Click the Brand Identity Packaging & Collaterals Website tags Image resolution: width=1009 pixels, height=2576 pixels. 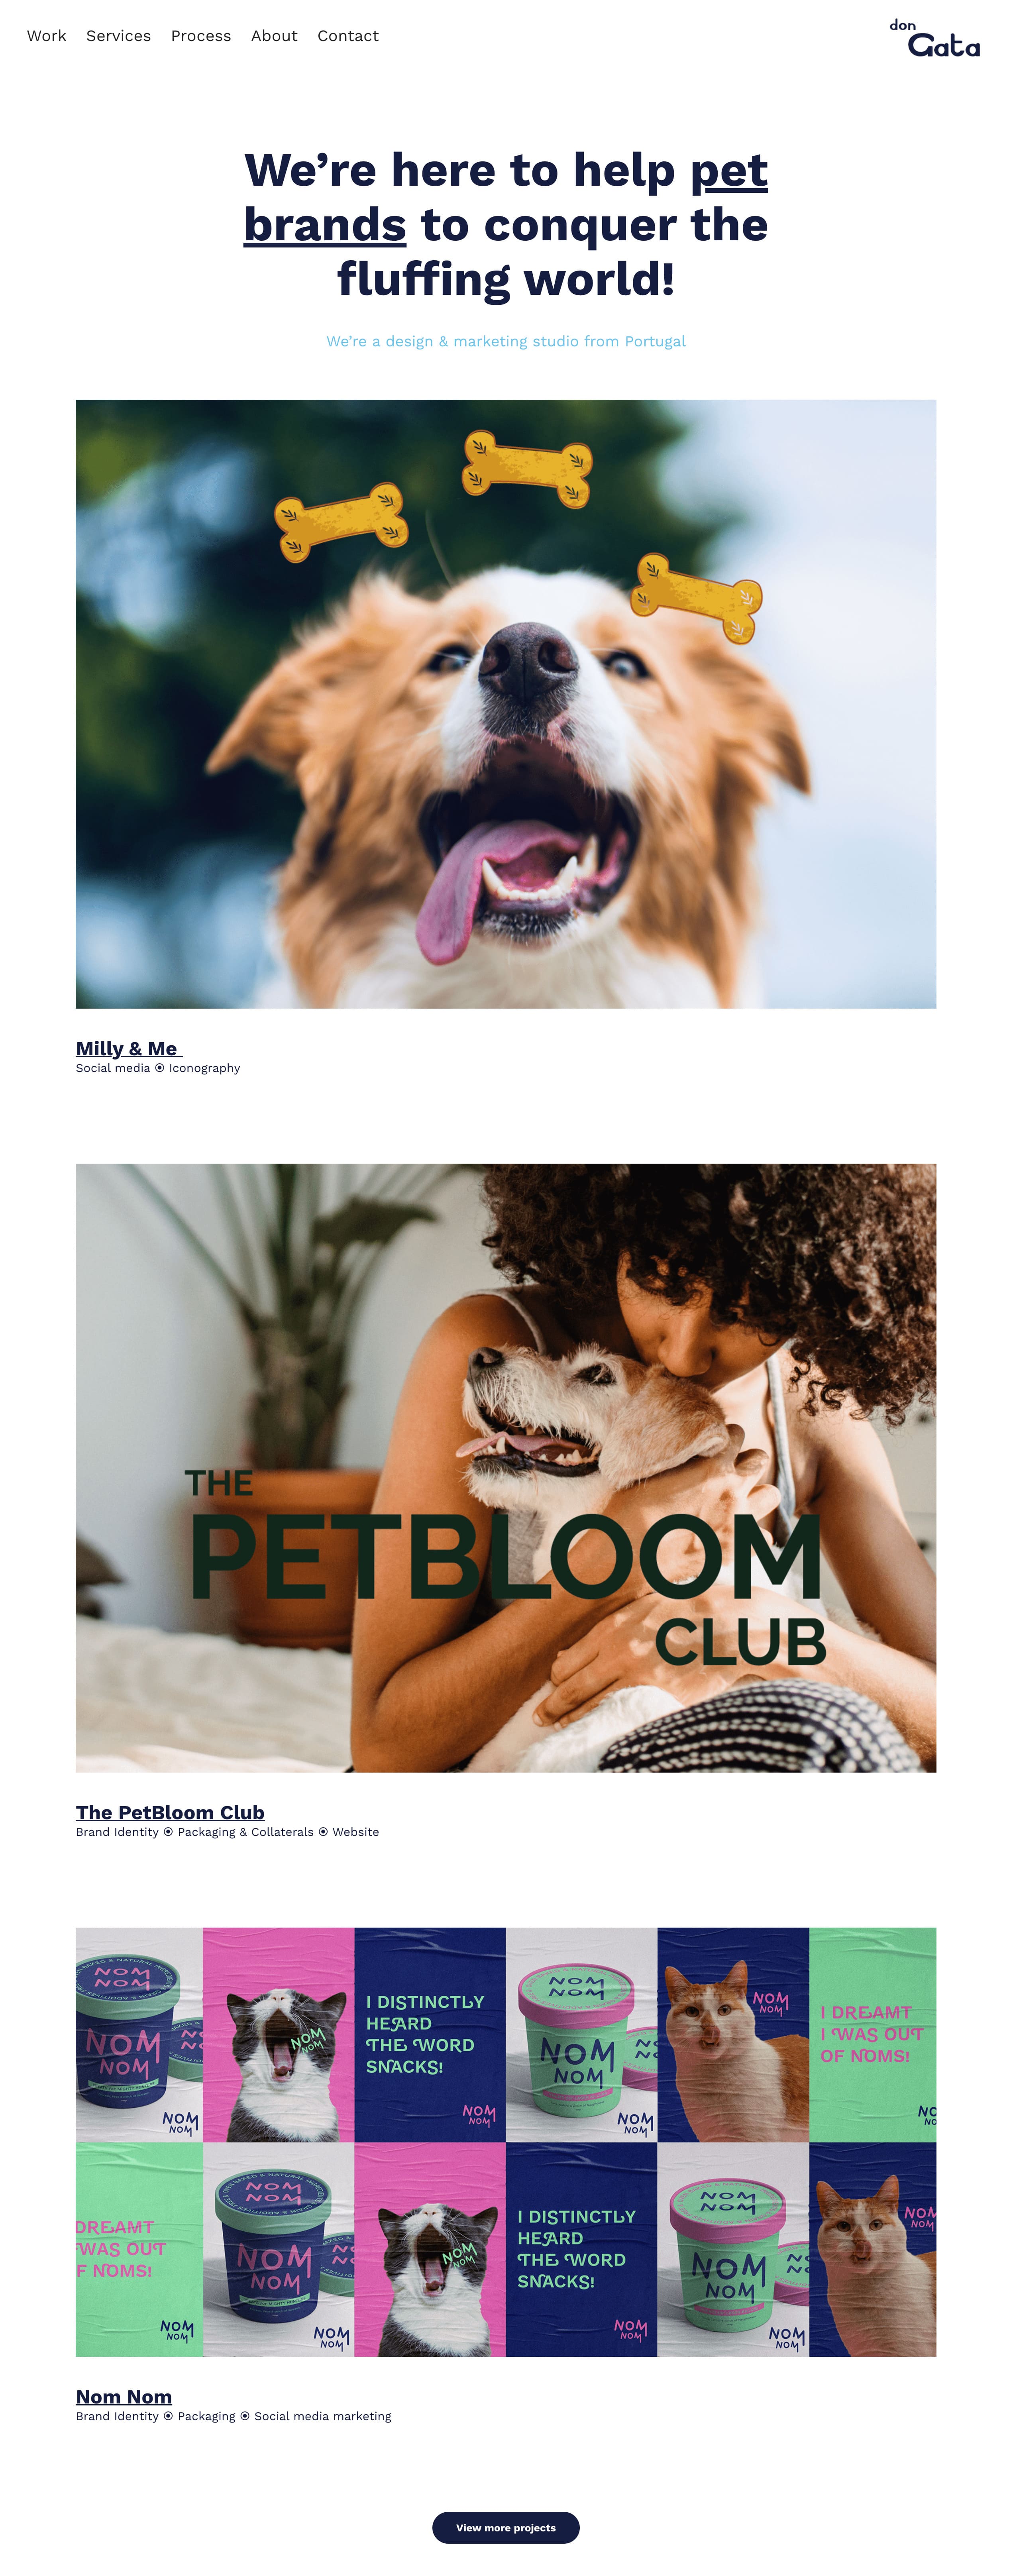tap(227, 1832)
